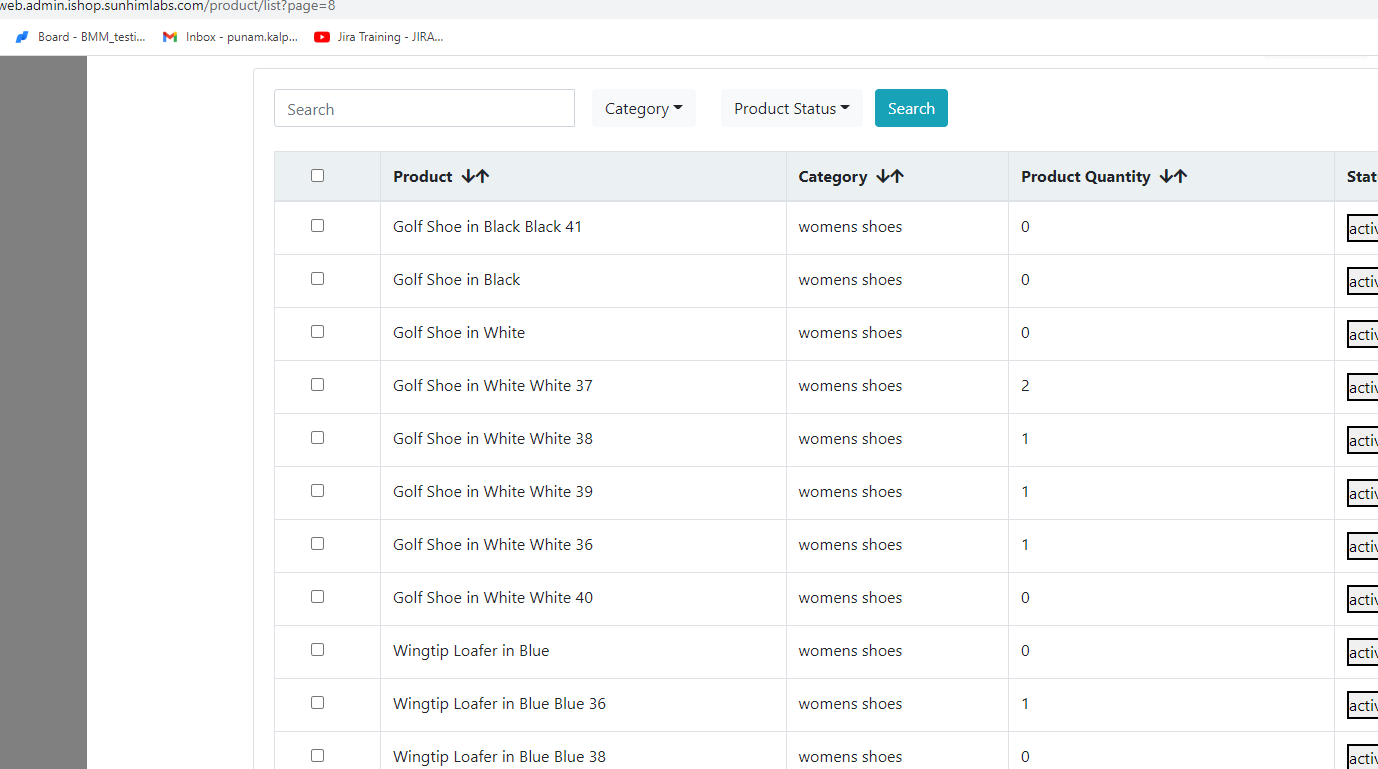Click the browser address bar URL

(x=168, y=6)
